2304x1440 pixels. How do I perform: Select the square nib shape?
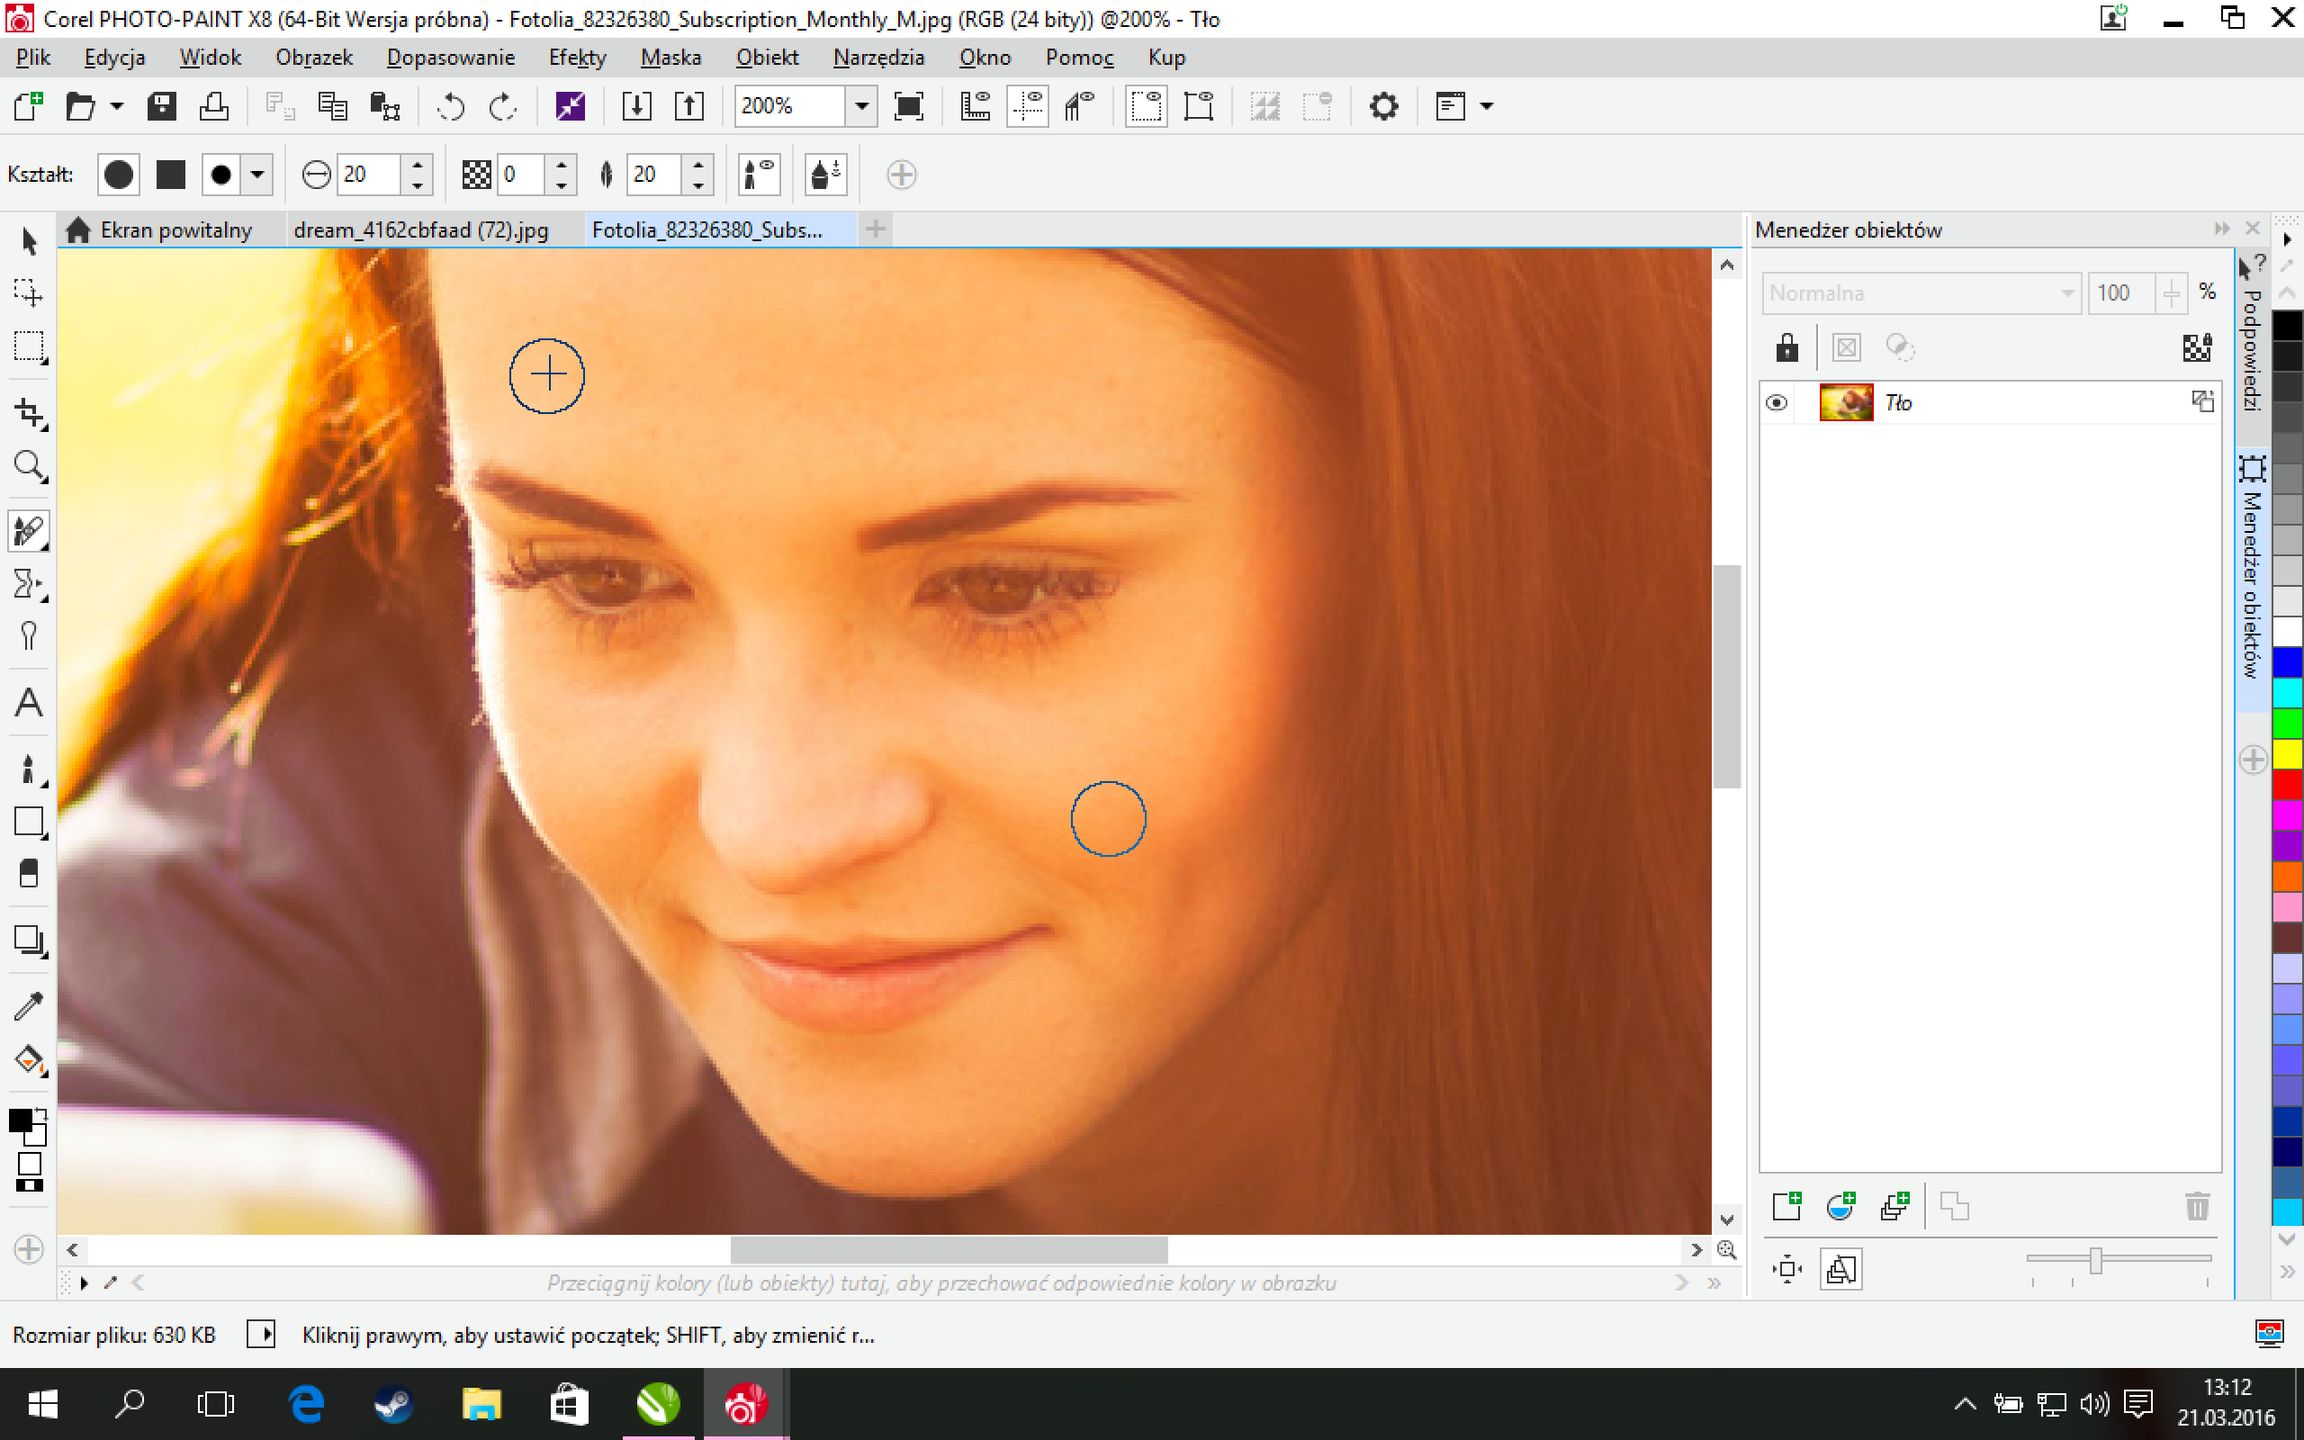tap(171, 175)
